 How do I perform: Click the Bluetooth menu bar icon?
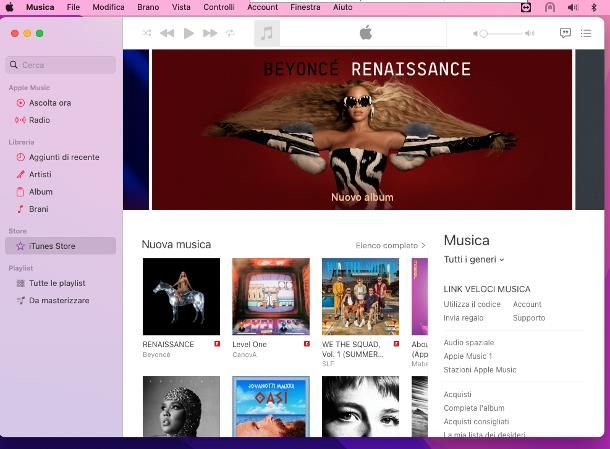point(594,7)
